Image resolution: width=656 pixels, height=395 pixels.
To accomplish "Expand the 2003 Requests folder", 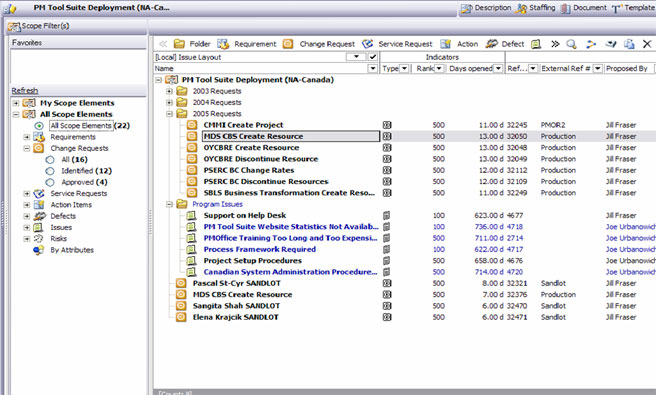I will click(169, 91).
